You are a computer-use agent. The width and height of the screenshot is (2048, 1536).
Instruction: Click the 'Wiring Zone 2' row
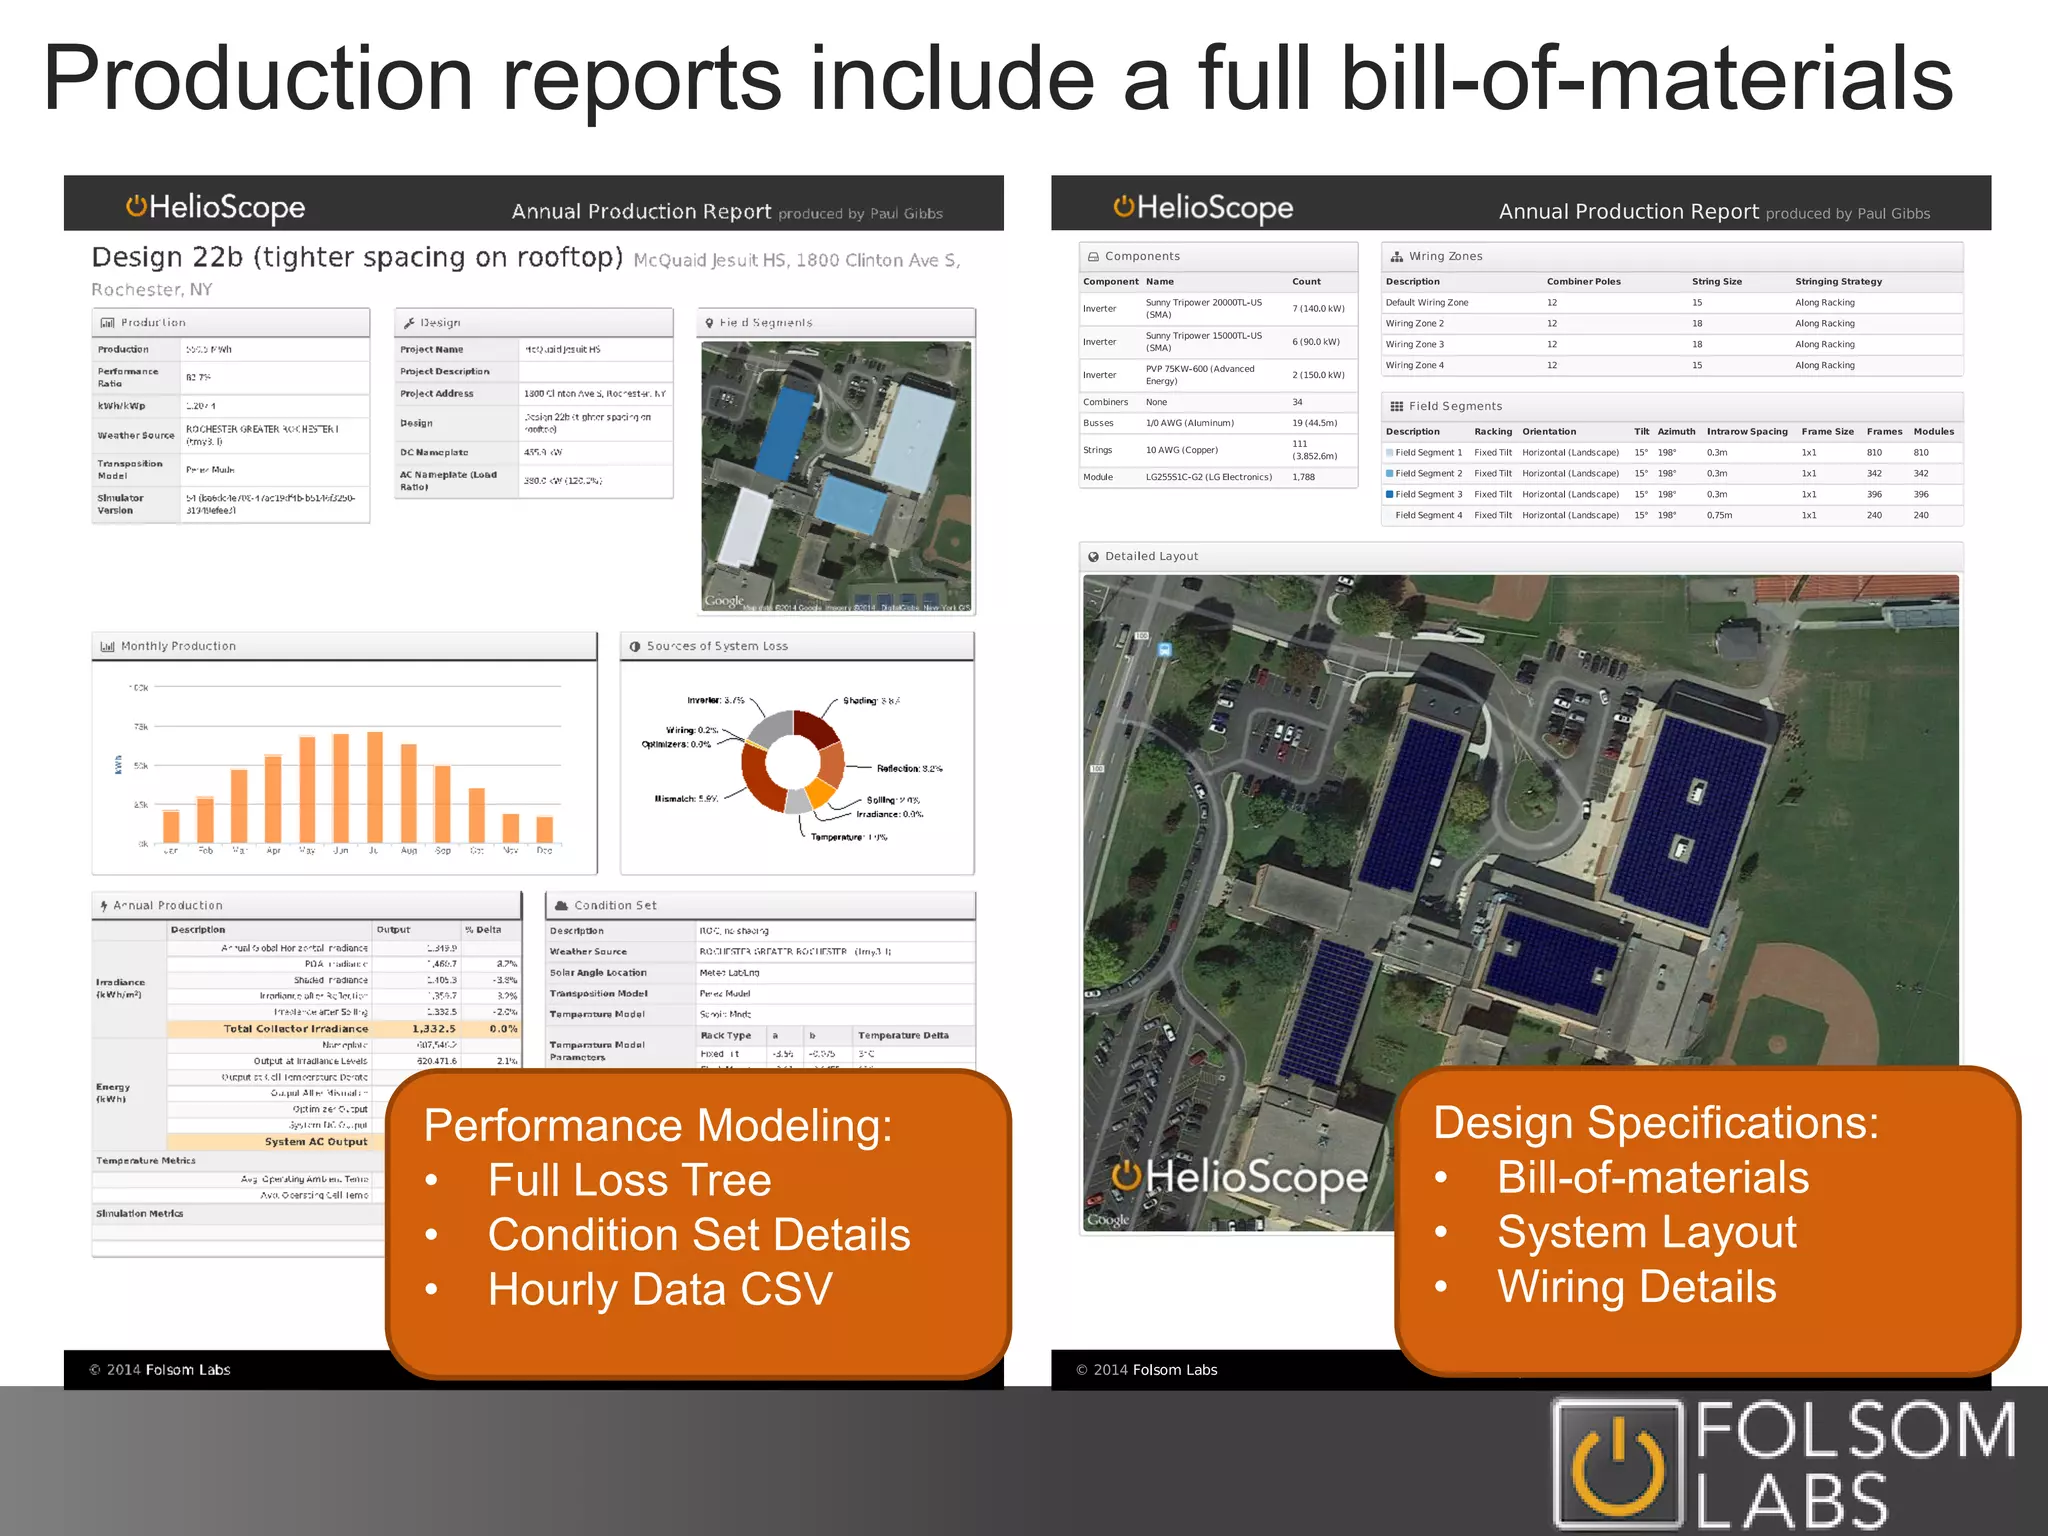pos(1672,324)
